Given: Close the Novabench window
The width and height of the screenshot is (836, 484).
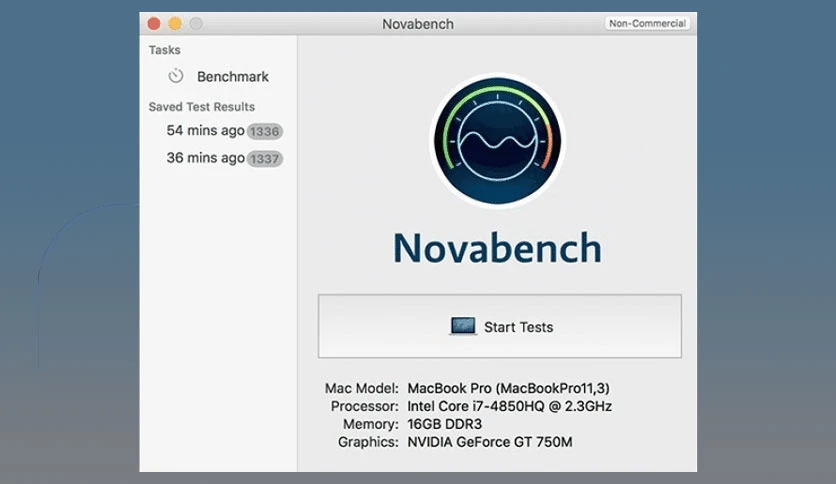Looking at the screenshot, I should point(154,23).
